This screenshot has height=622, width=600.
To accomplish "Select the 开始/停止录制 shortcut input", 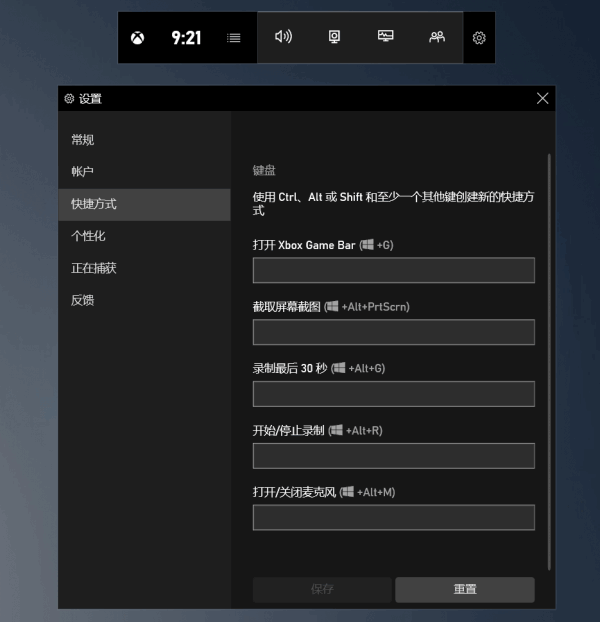I will pos(393,456).
